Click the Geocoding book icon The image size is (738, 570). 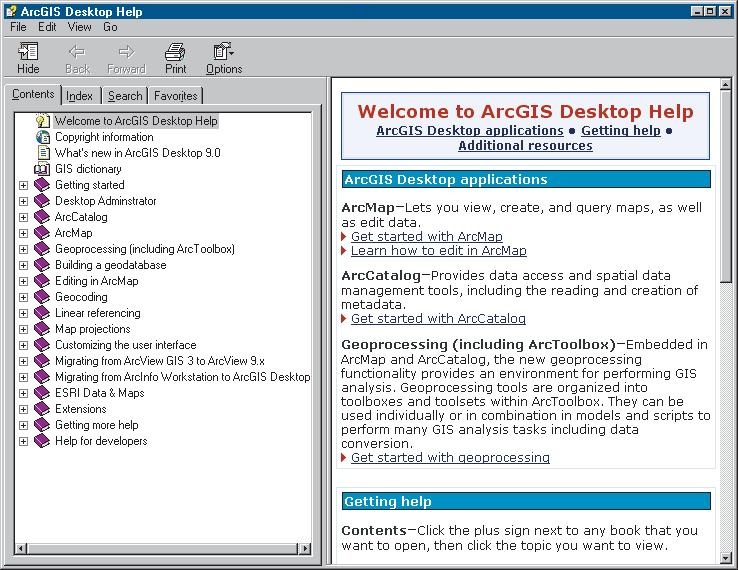(x=42, y=297)
